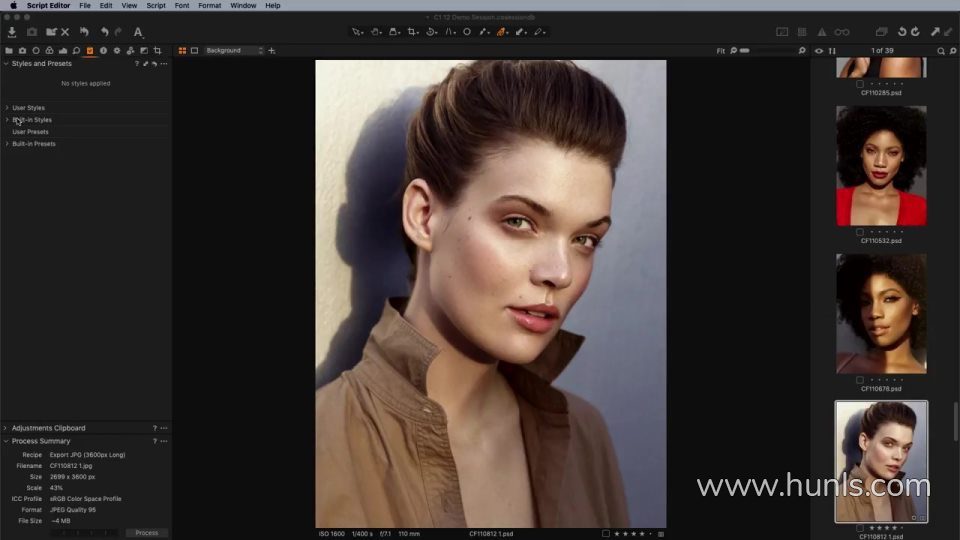This screenshot has height=540, width=960.
Task: Select the CF110678.psd thumbnail
Action: click(x=881, y=313)
